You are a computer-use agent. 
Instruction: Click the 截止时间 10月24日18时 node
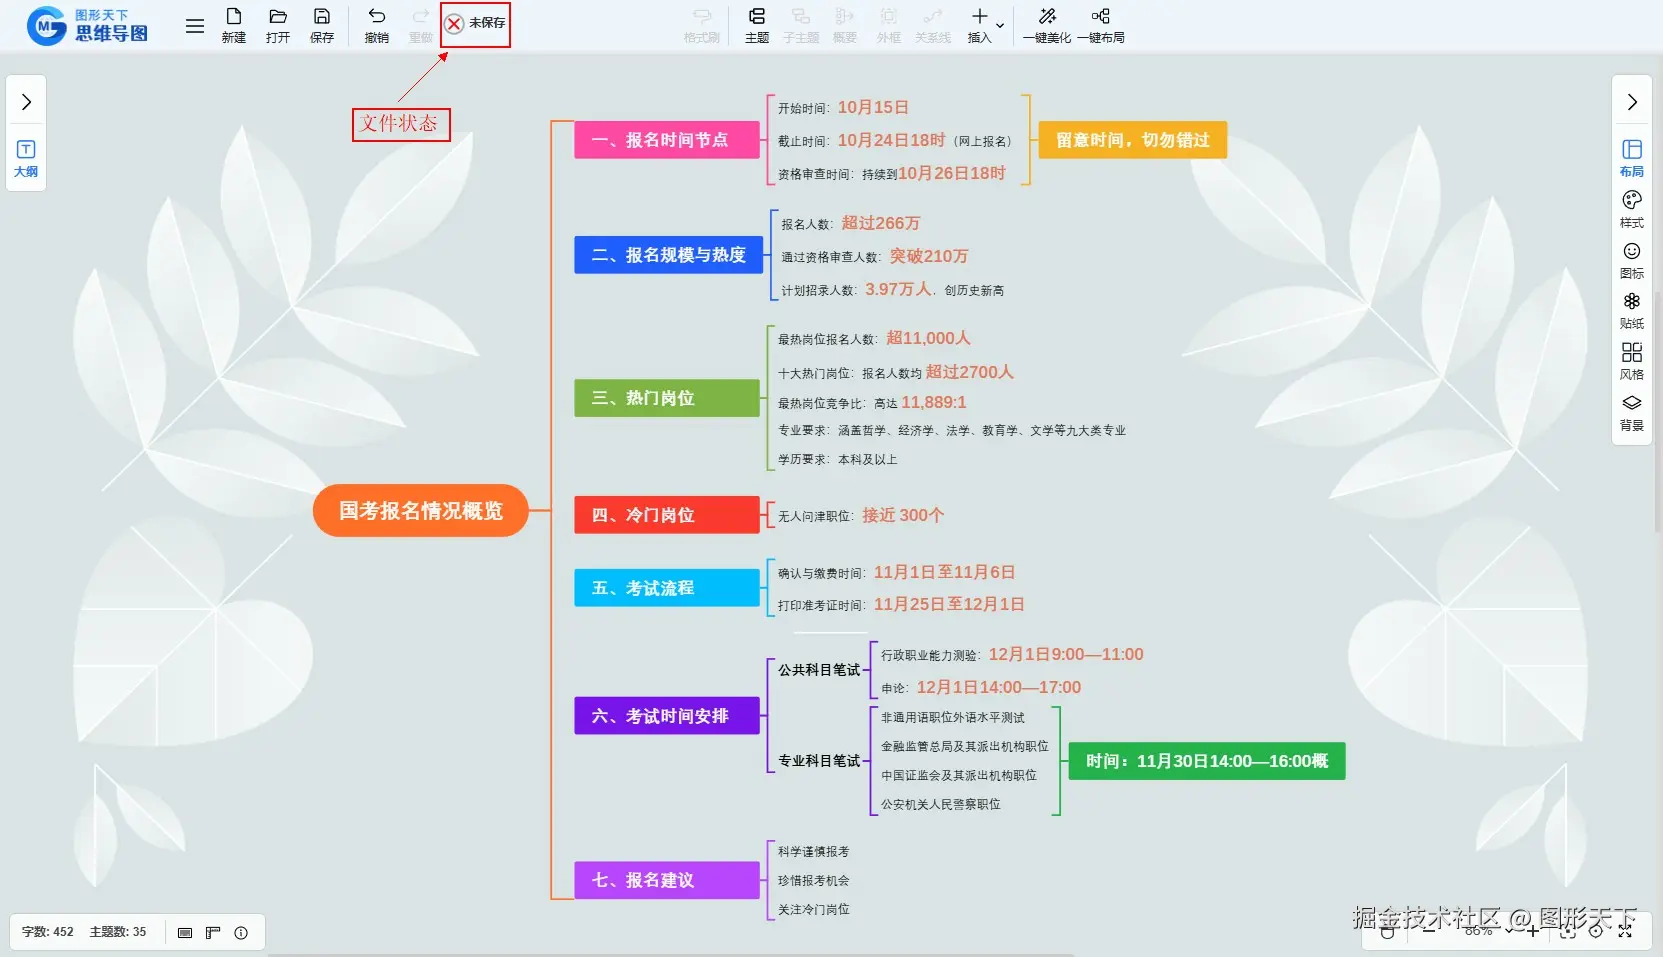point(895,140)
